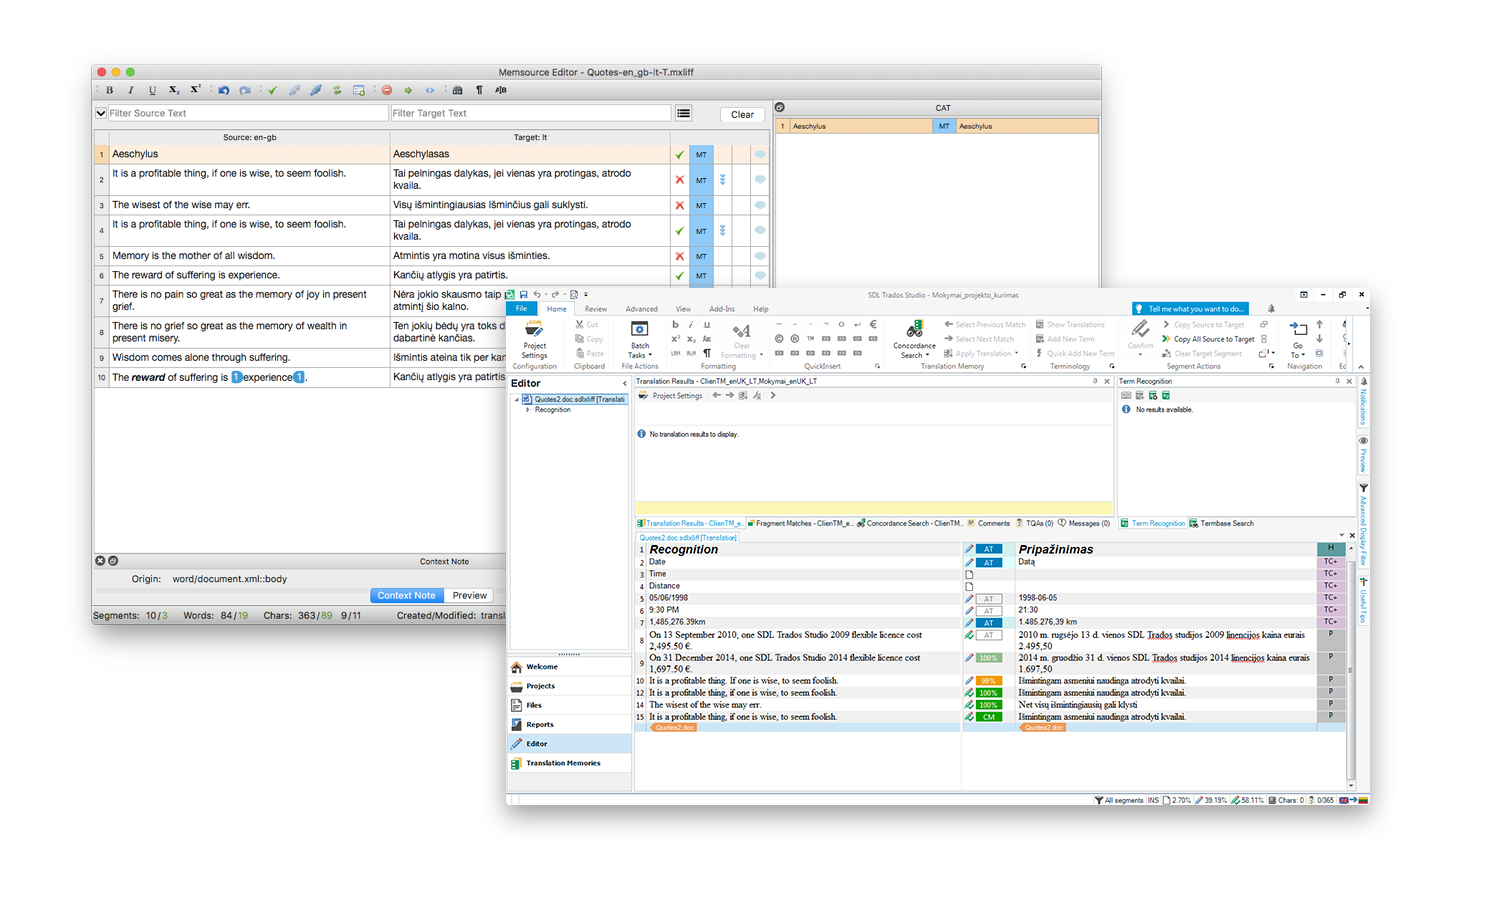
Task: Click Bold icon in Memsource Editor toolbar
Action: 110,90
